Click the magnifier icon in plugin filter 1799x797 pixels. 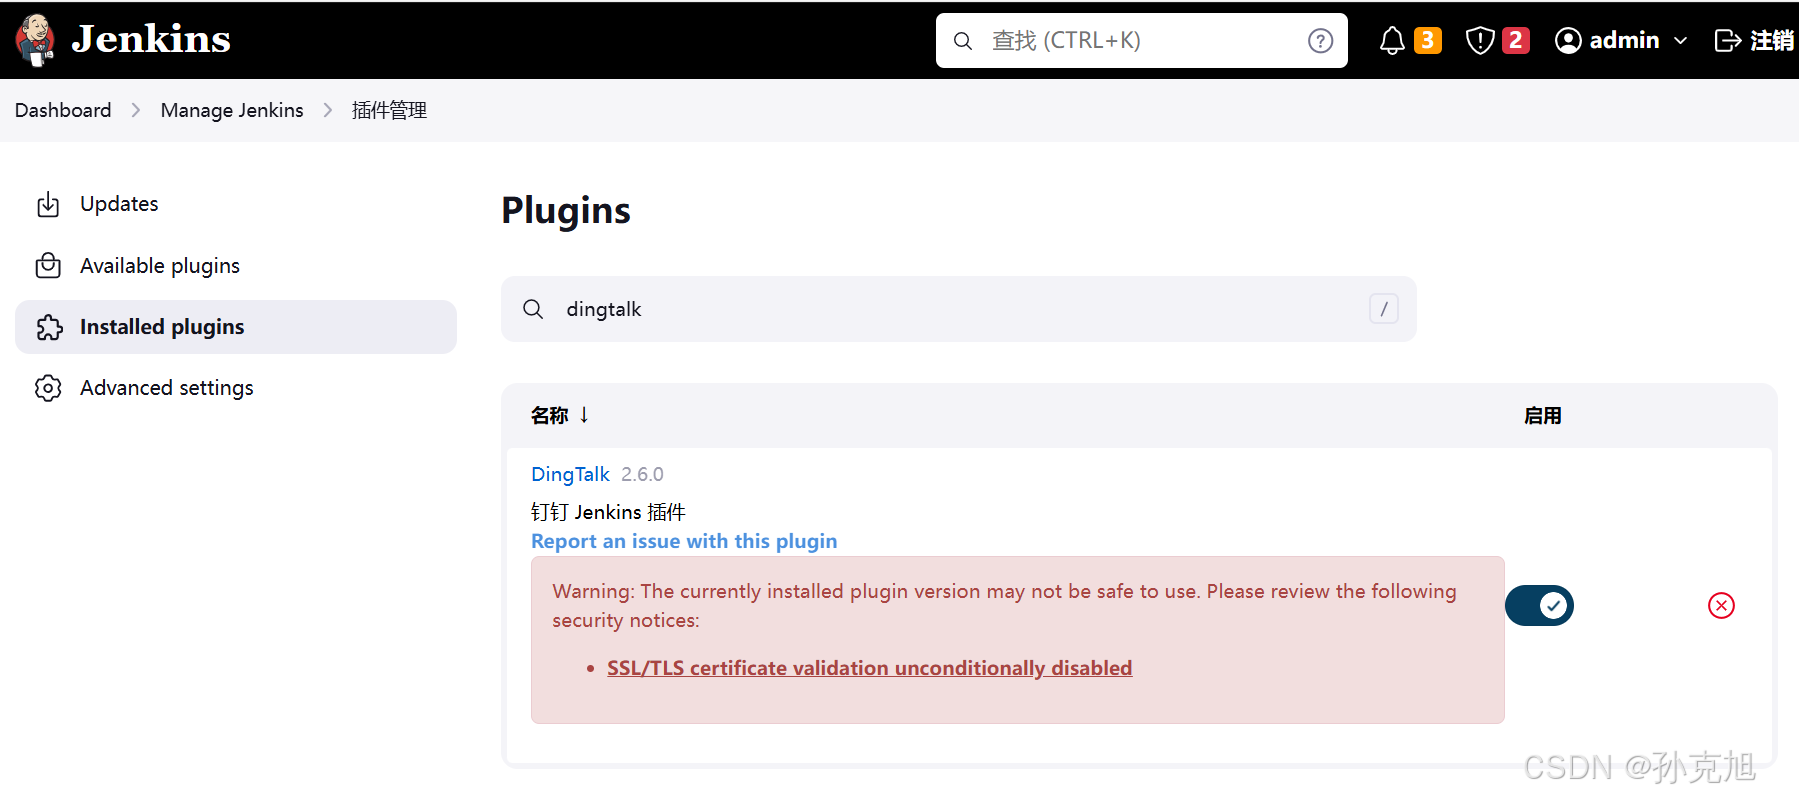(x=533, y=309)
